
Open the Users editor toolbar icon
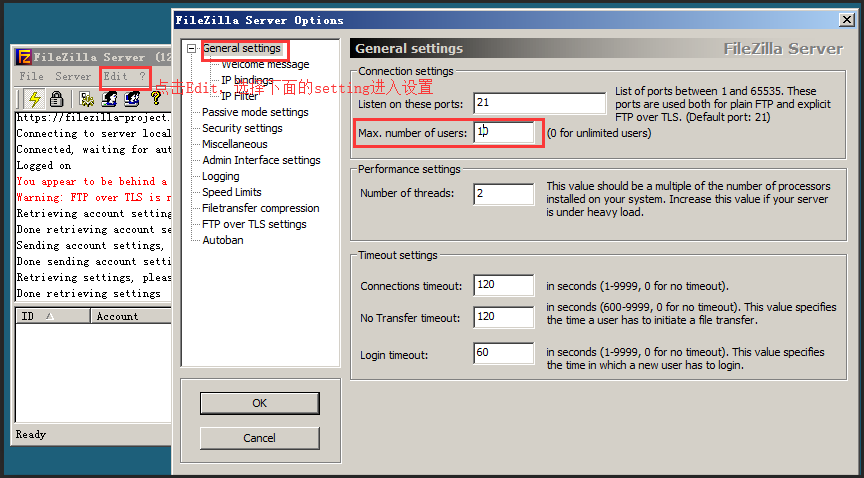pos(109,99)
